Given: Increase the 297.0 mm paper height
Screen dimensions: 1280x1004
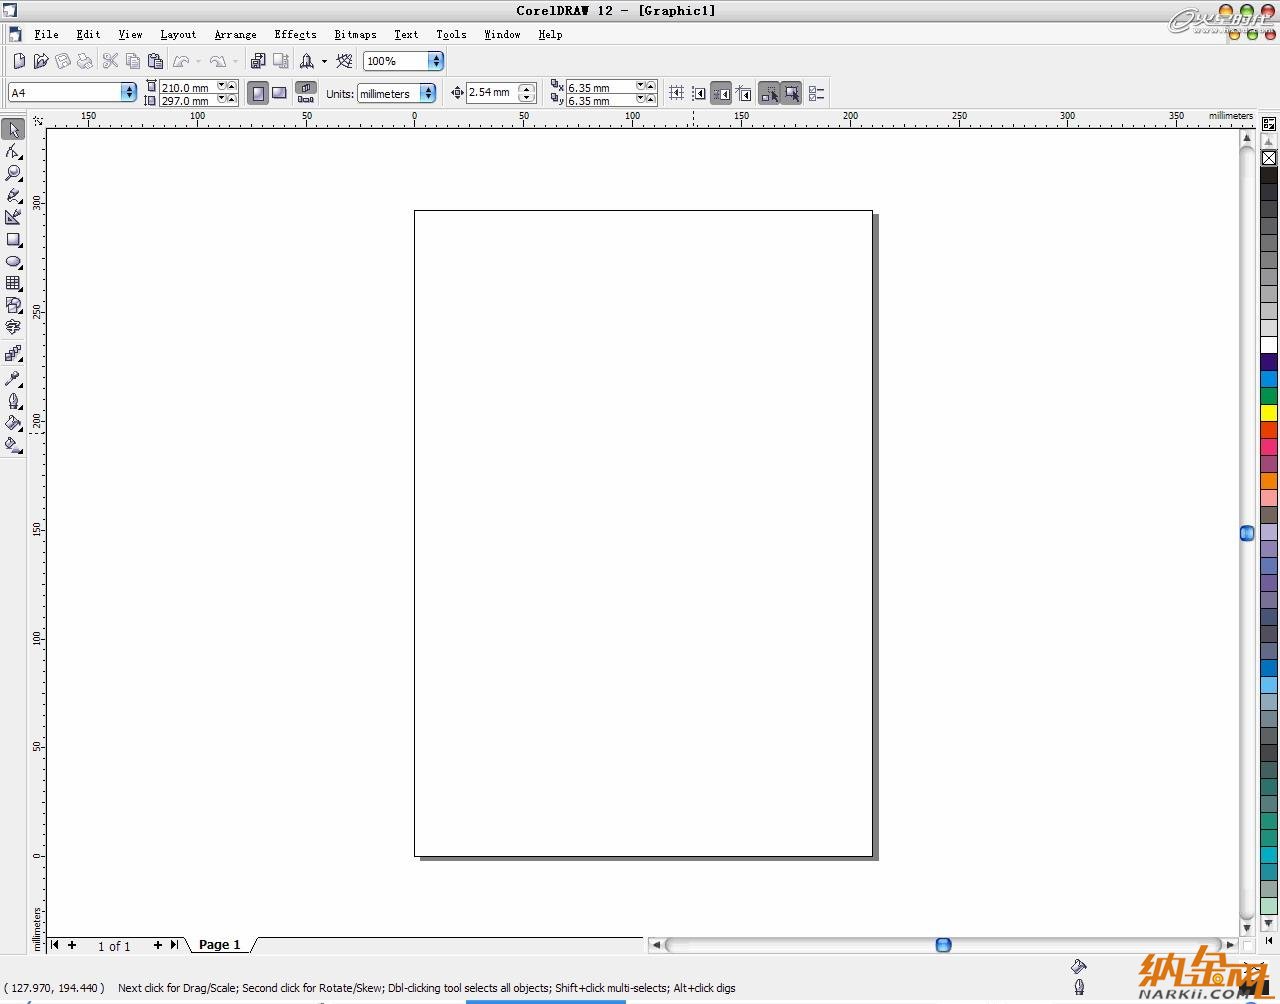Looking at the screenshot, I should (232, 97).
